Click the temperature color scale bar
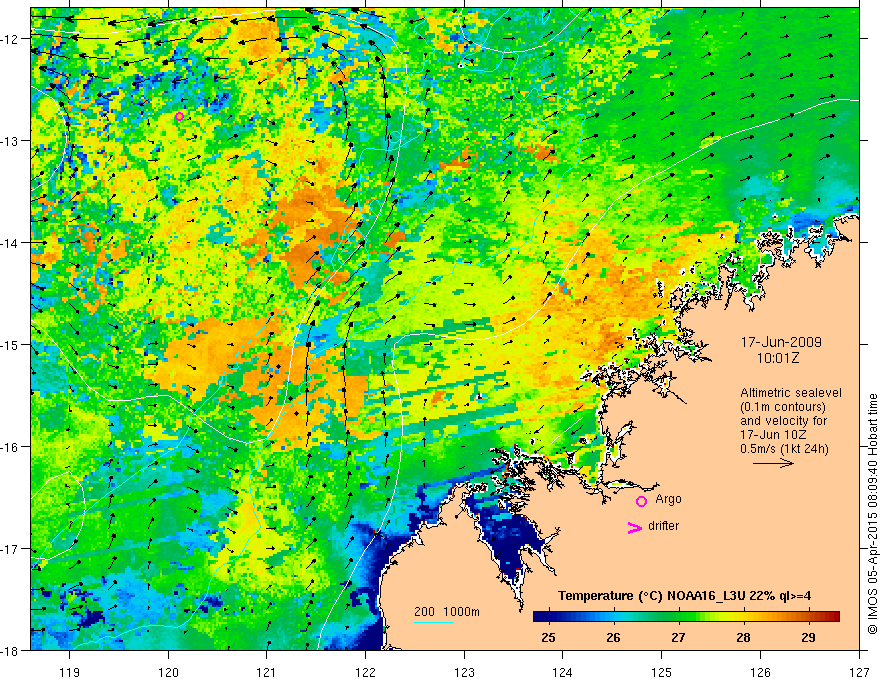The image size is (880, 680). [x=686, y=616]
